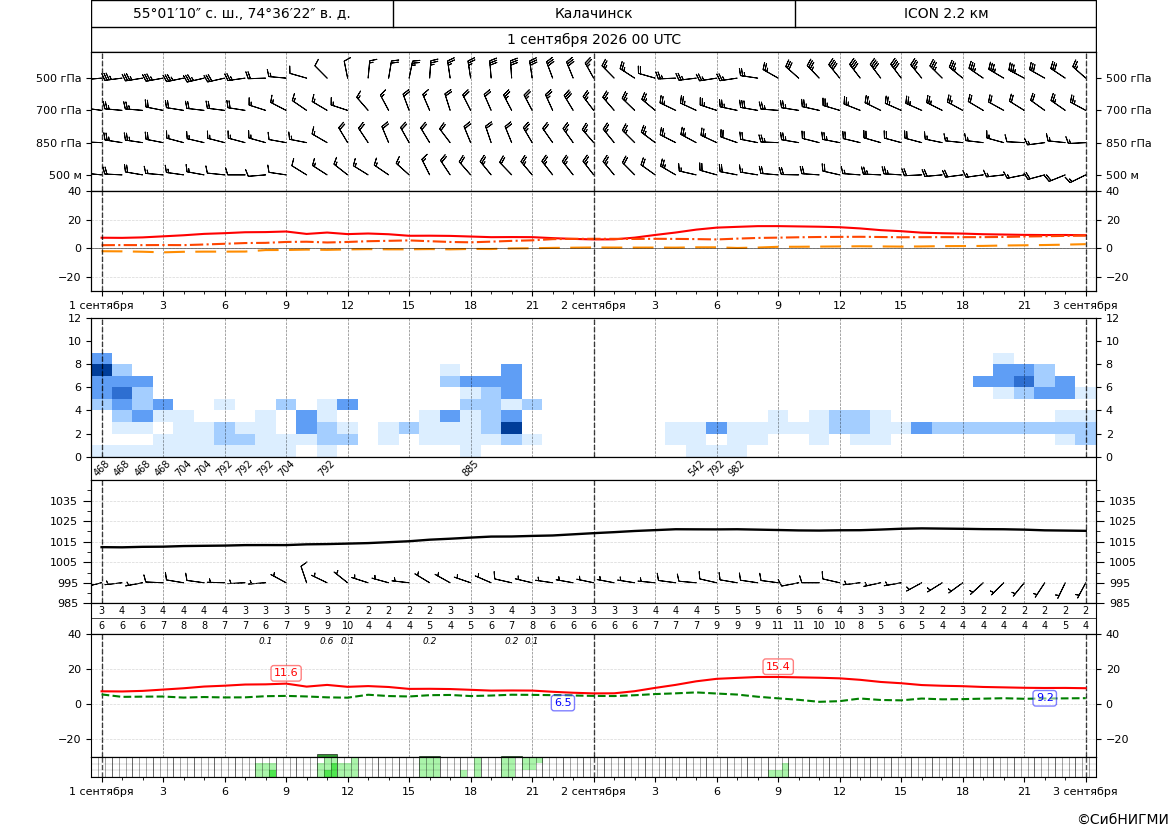Click the ICON 2.2 км model label
1169x827 pixels.
point(945,13)
